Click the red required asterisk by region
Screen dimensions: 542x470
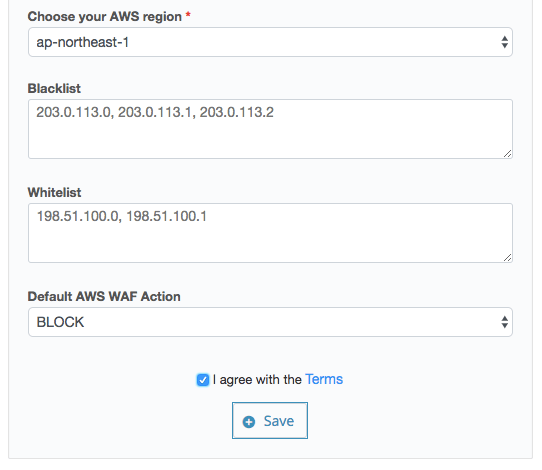(x=188, y=15)
